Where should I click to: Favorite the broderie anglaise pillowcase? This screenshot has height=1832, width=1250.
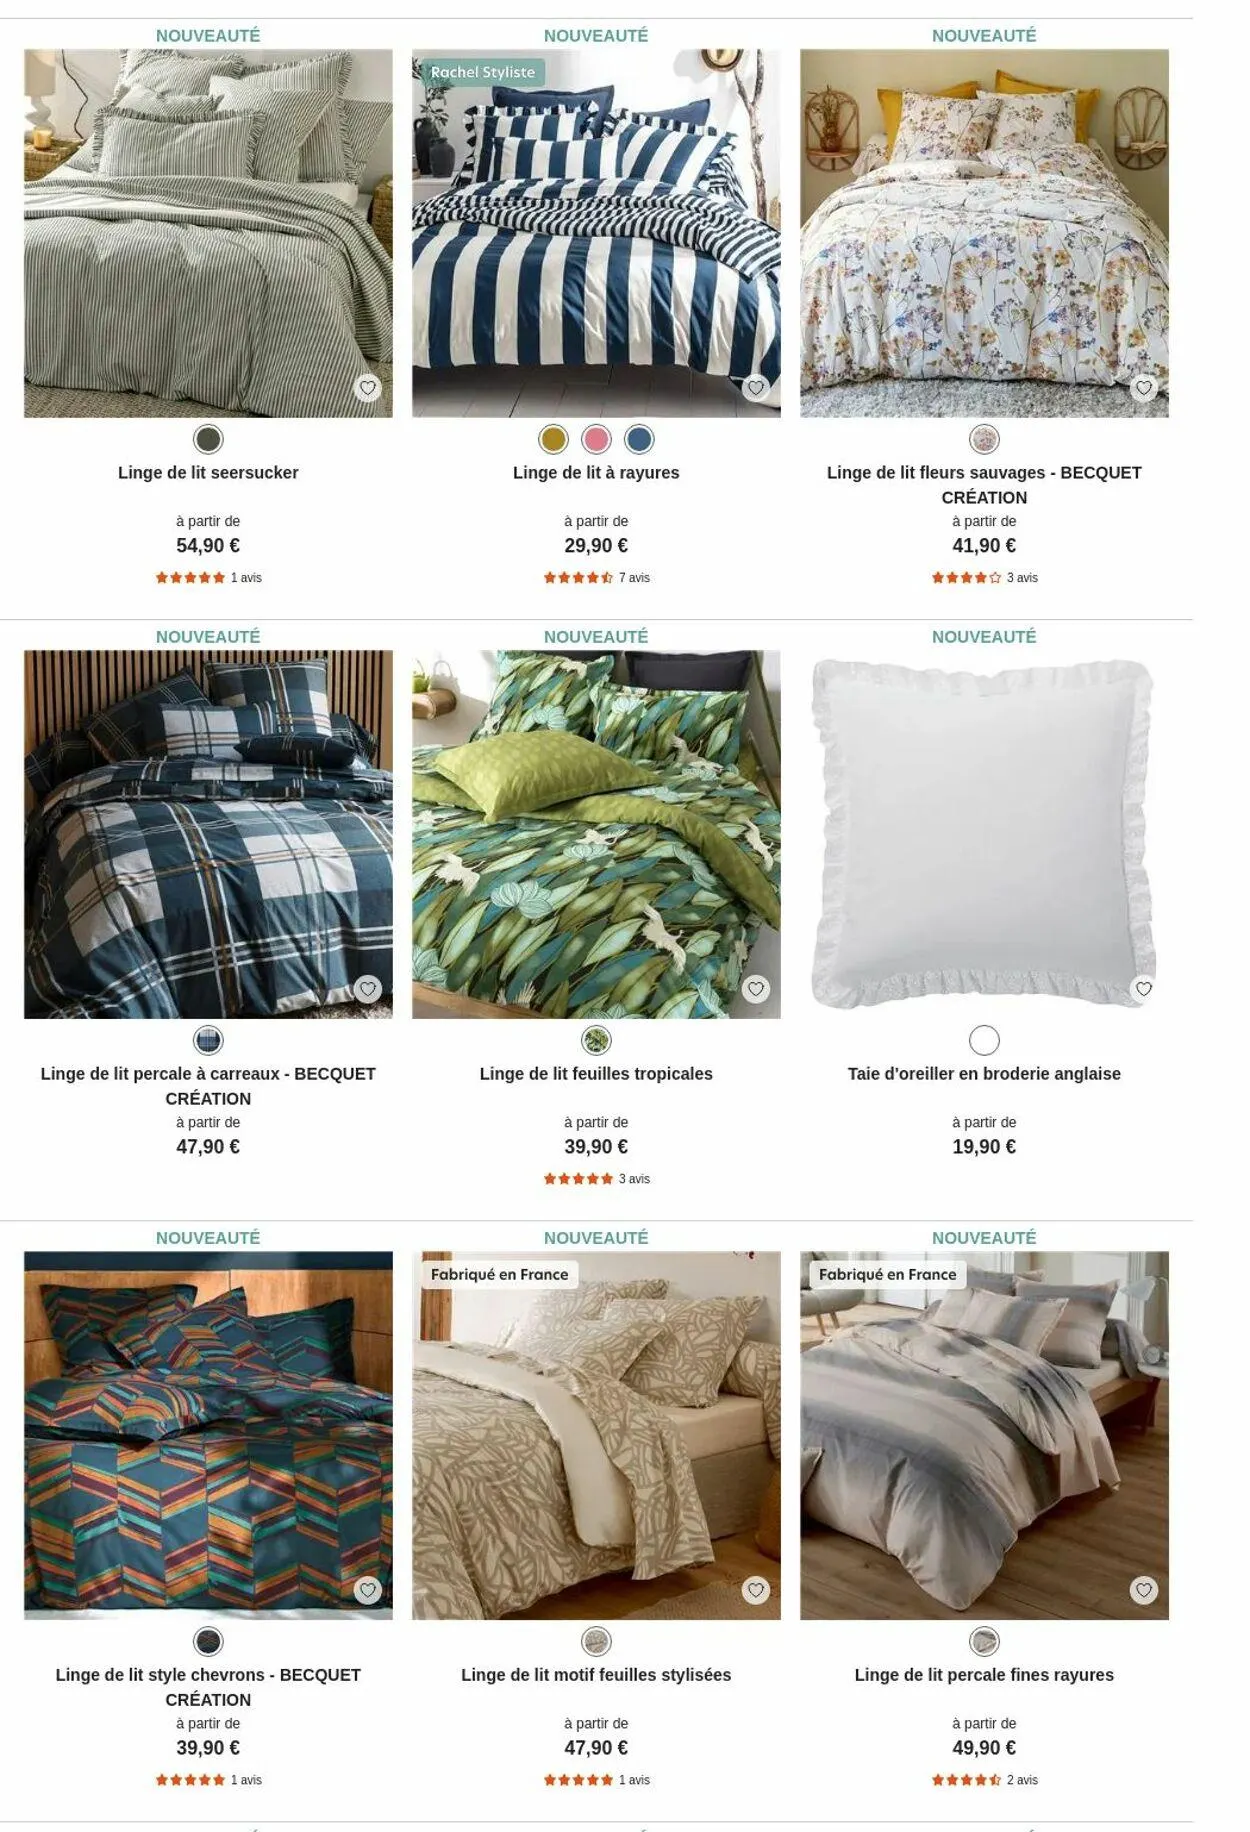[x=1144, y=989]
